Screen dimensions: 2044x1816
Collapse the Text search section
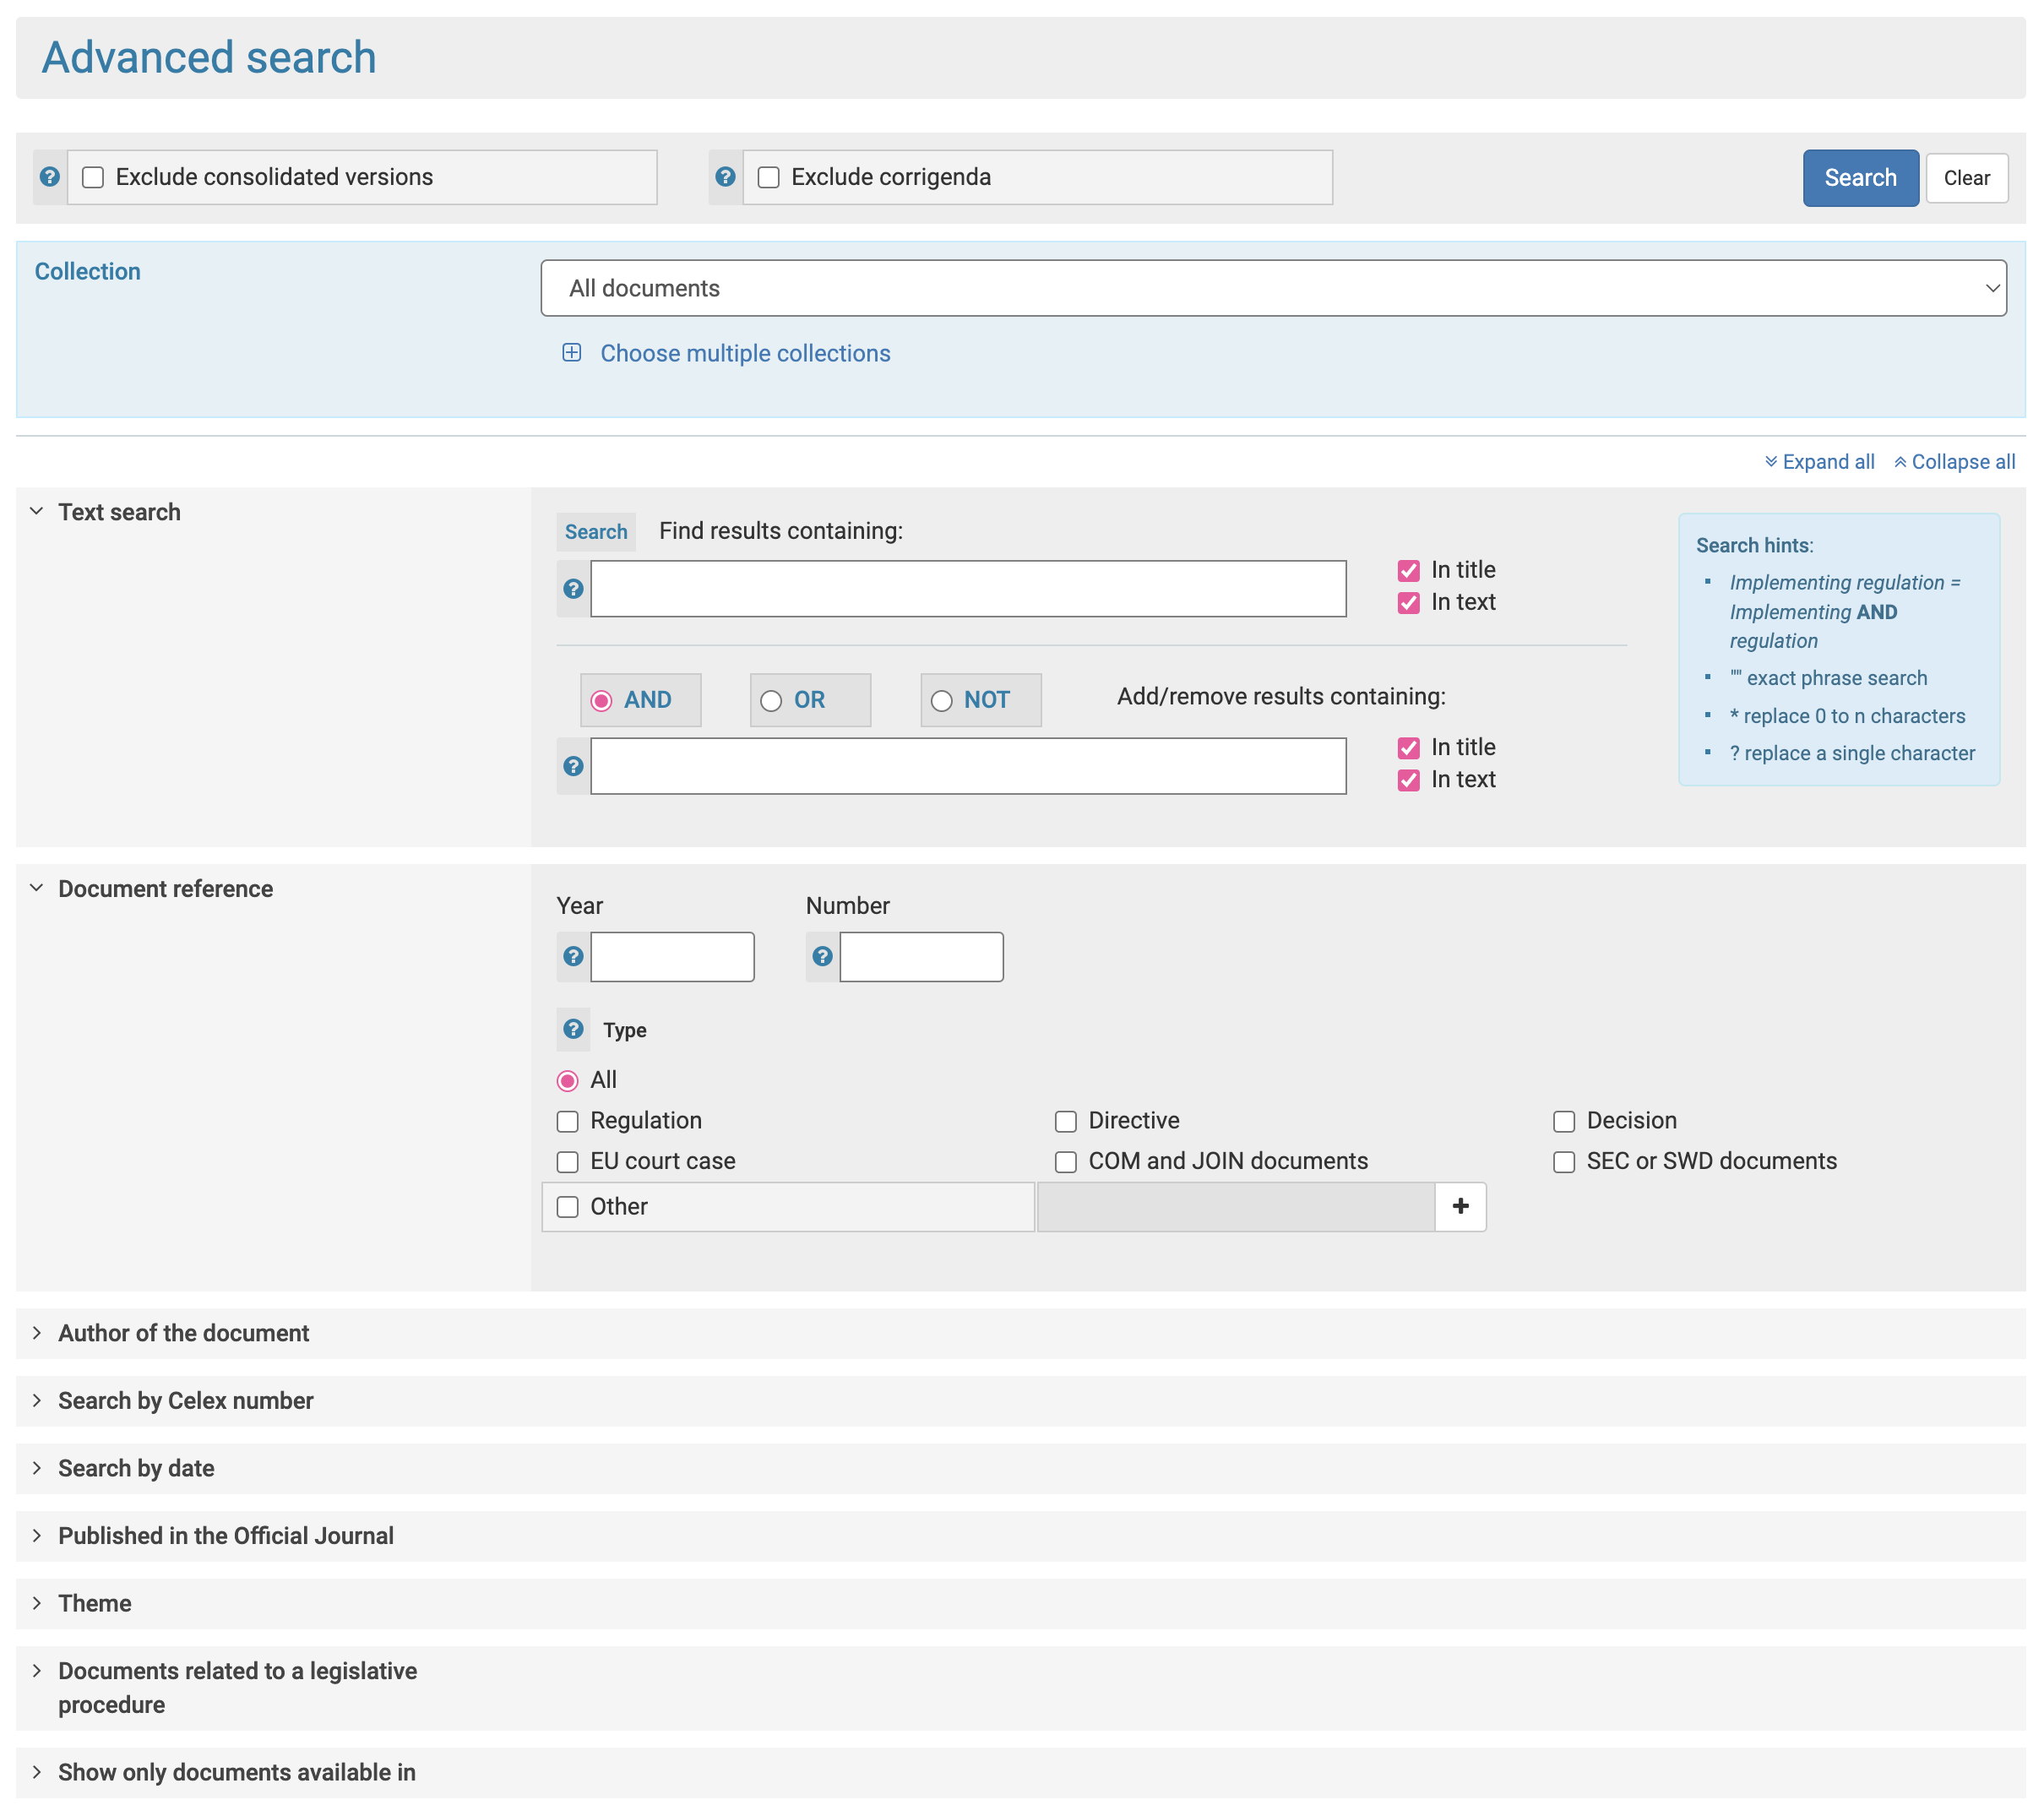pyautogui.click(x=119, y=513)
